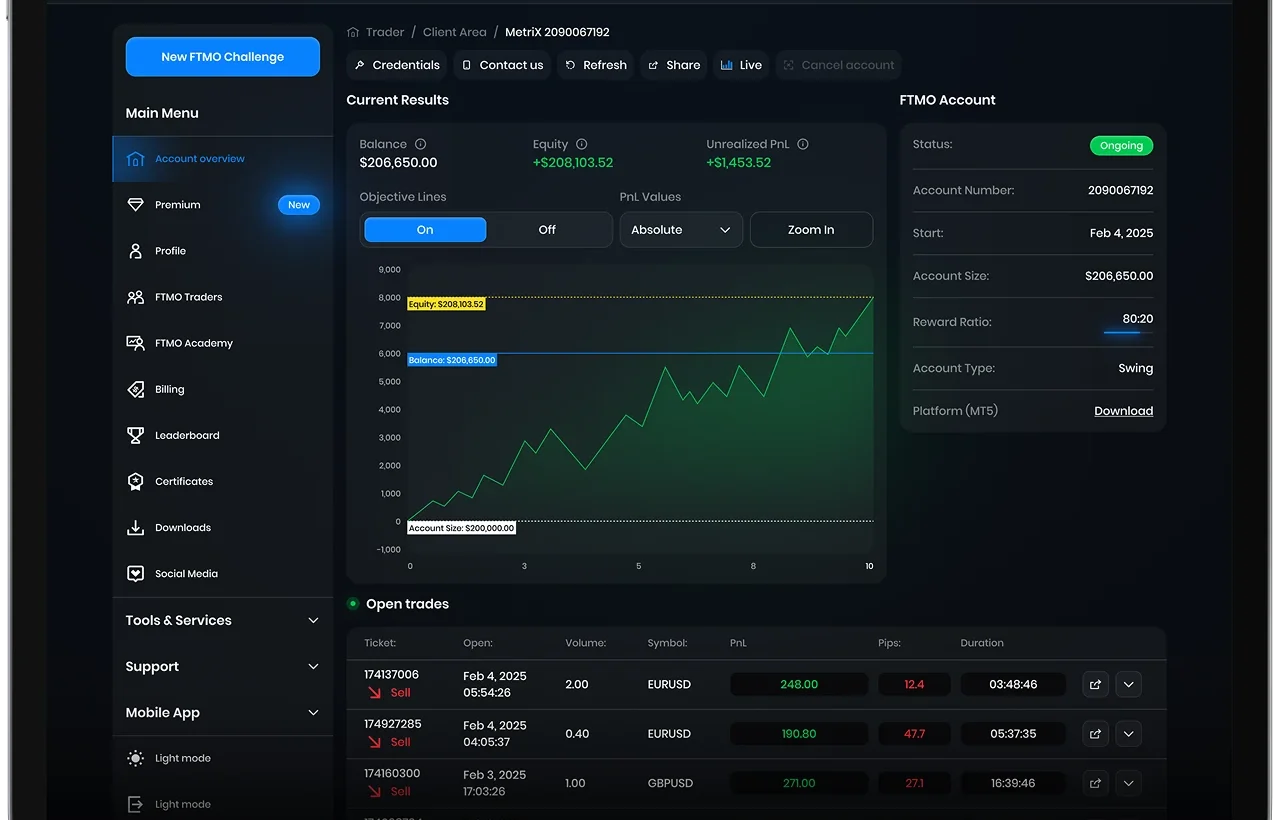Click the Unrealized PnL info icon
The height and width of the screenshot is (820, 1280).
click(803, 144)
